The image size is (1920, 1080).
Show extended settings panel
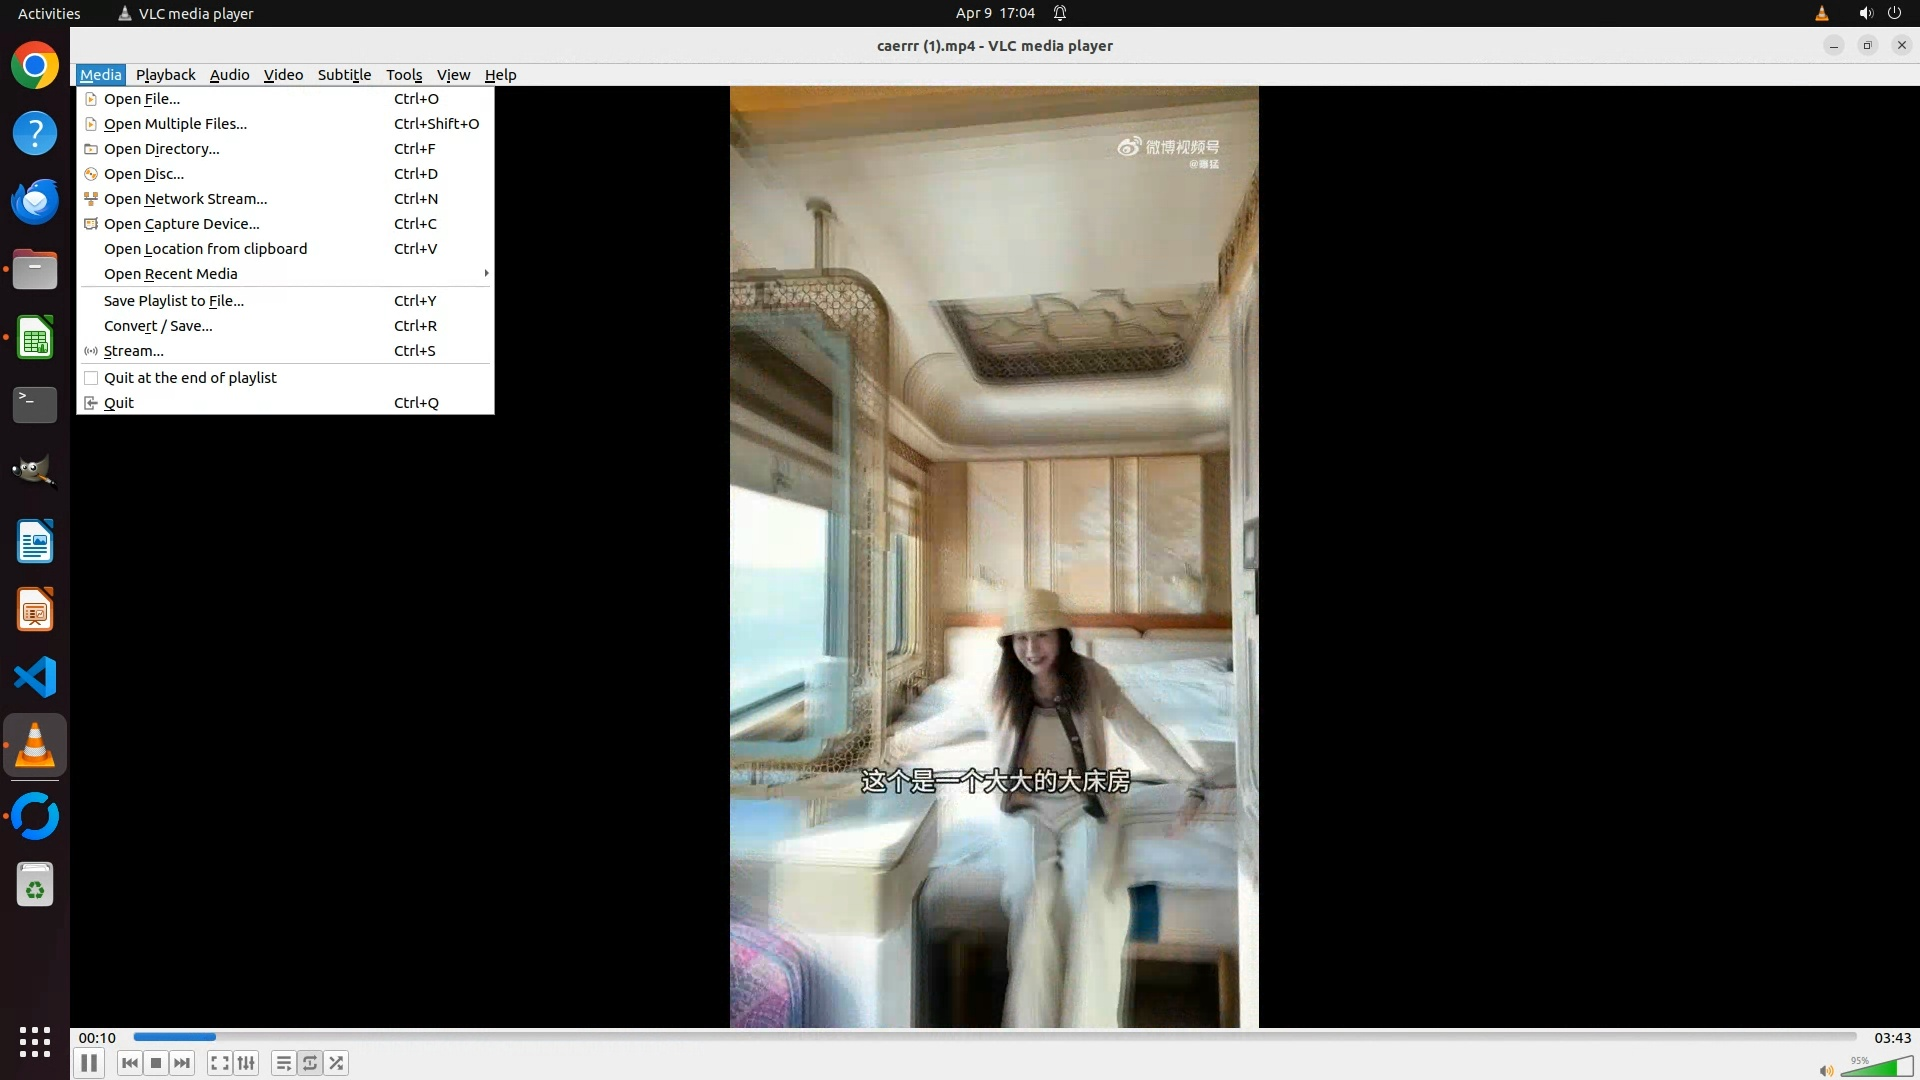(x=246, y=1063)
